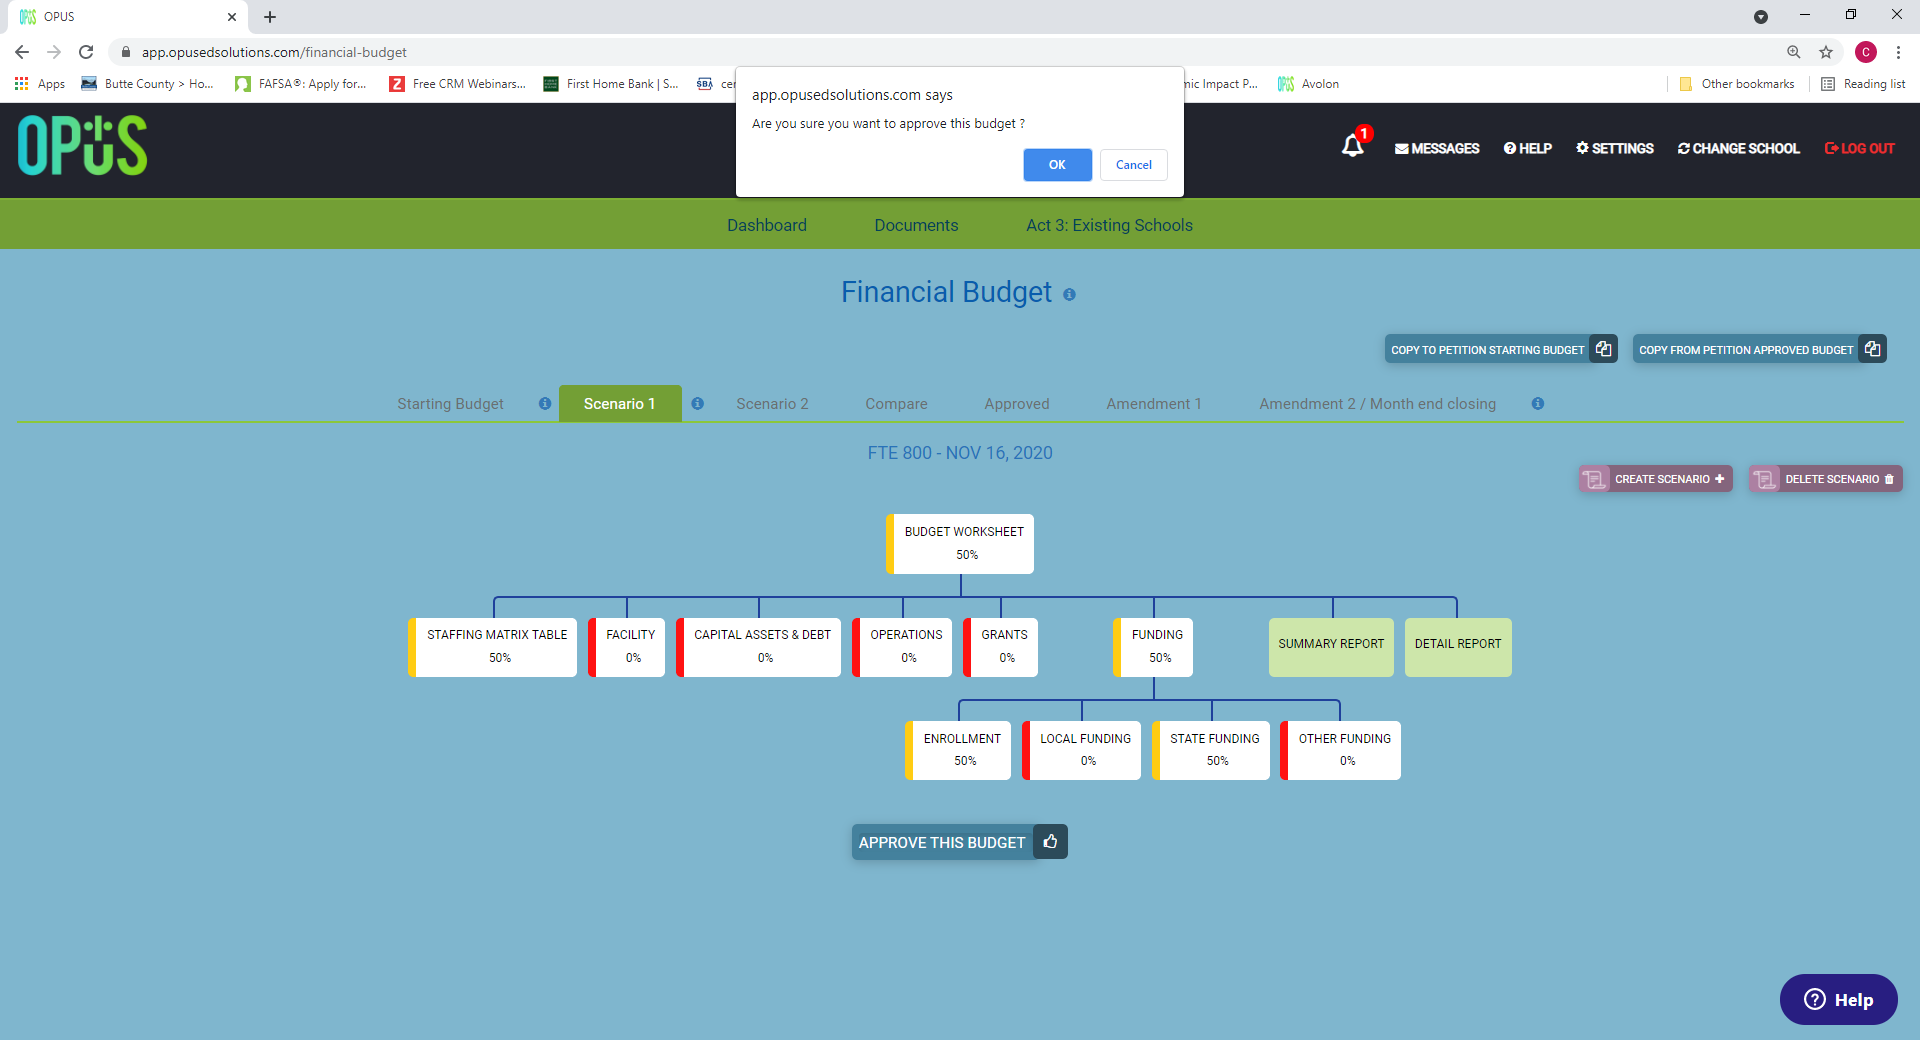Image resolution: width=1920 pixels, height=1040 pixels.
Task: Click the thumbs-up icon on Approve This Budget
Action: tap(1050, 842)
